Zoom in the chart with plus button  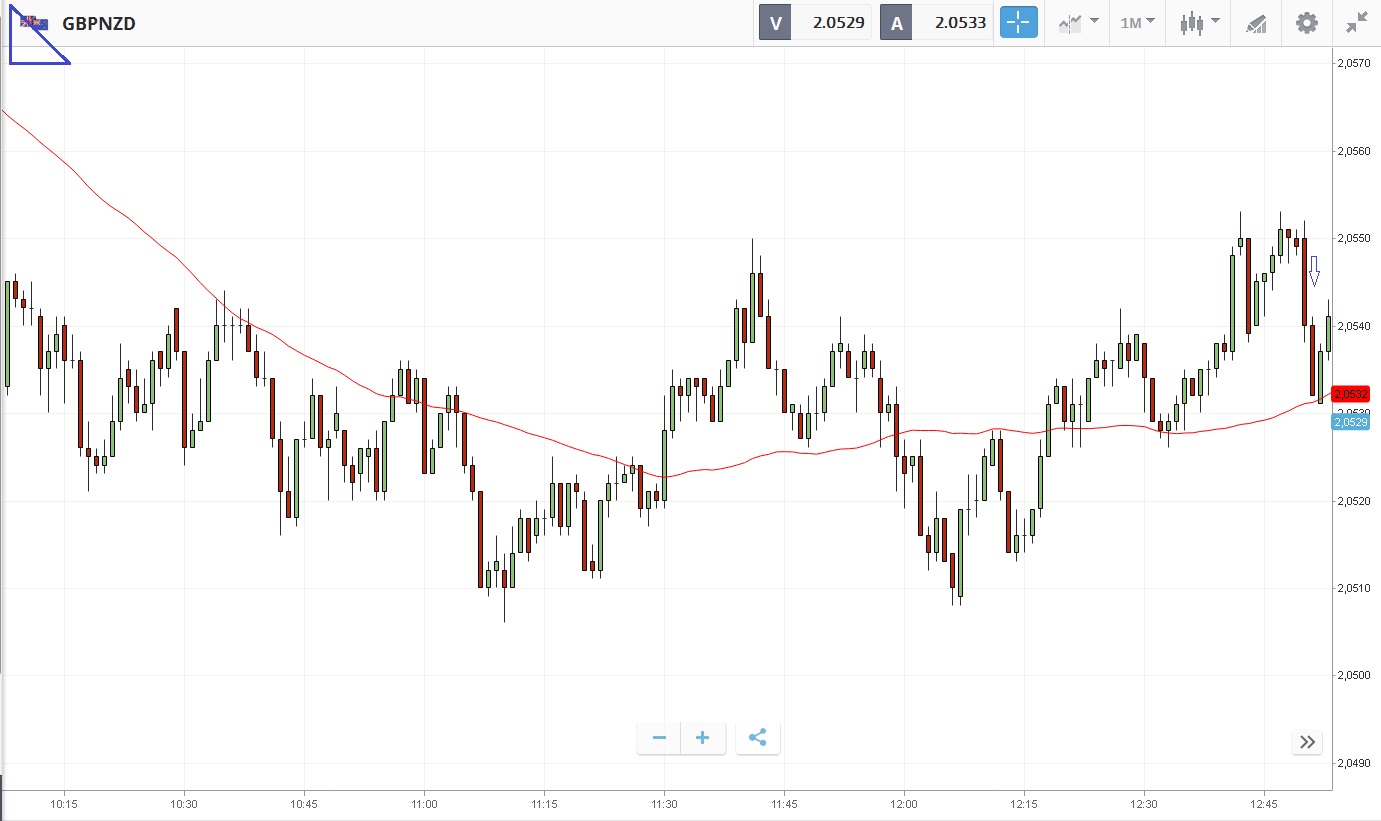pyautogui.click(x=703, y=738)
